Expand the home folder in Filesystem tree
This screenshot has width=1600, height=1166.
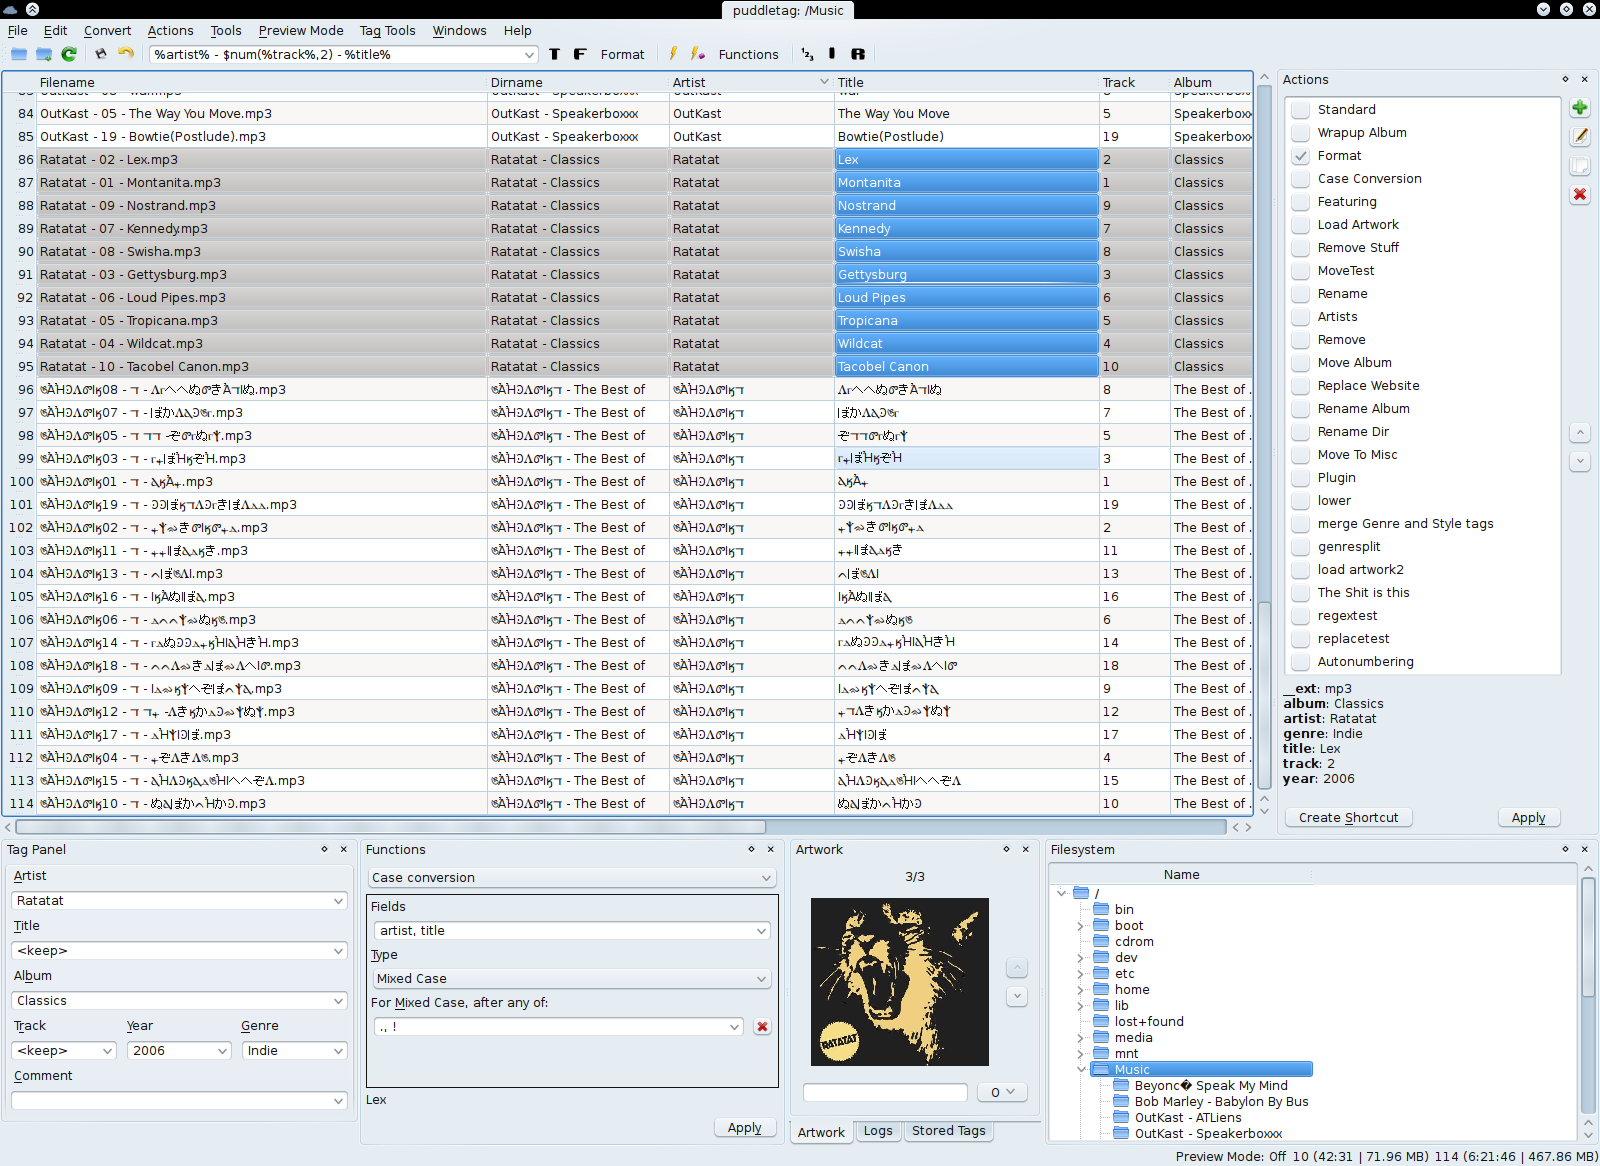[1080, 990]
